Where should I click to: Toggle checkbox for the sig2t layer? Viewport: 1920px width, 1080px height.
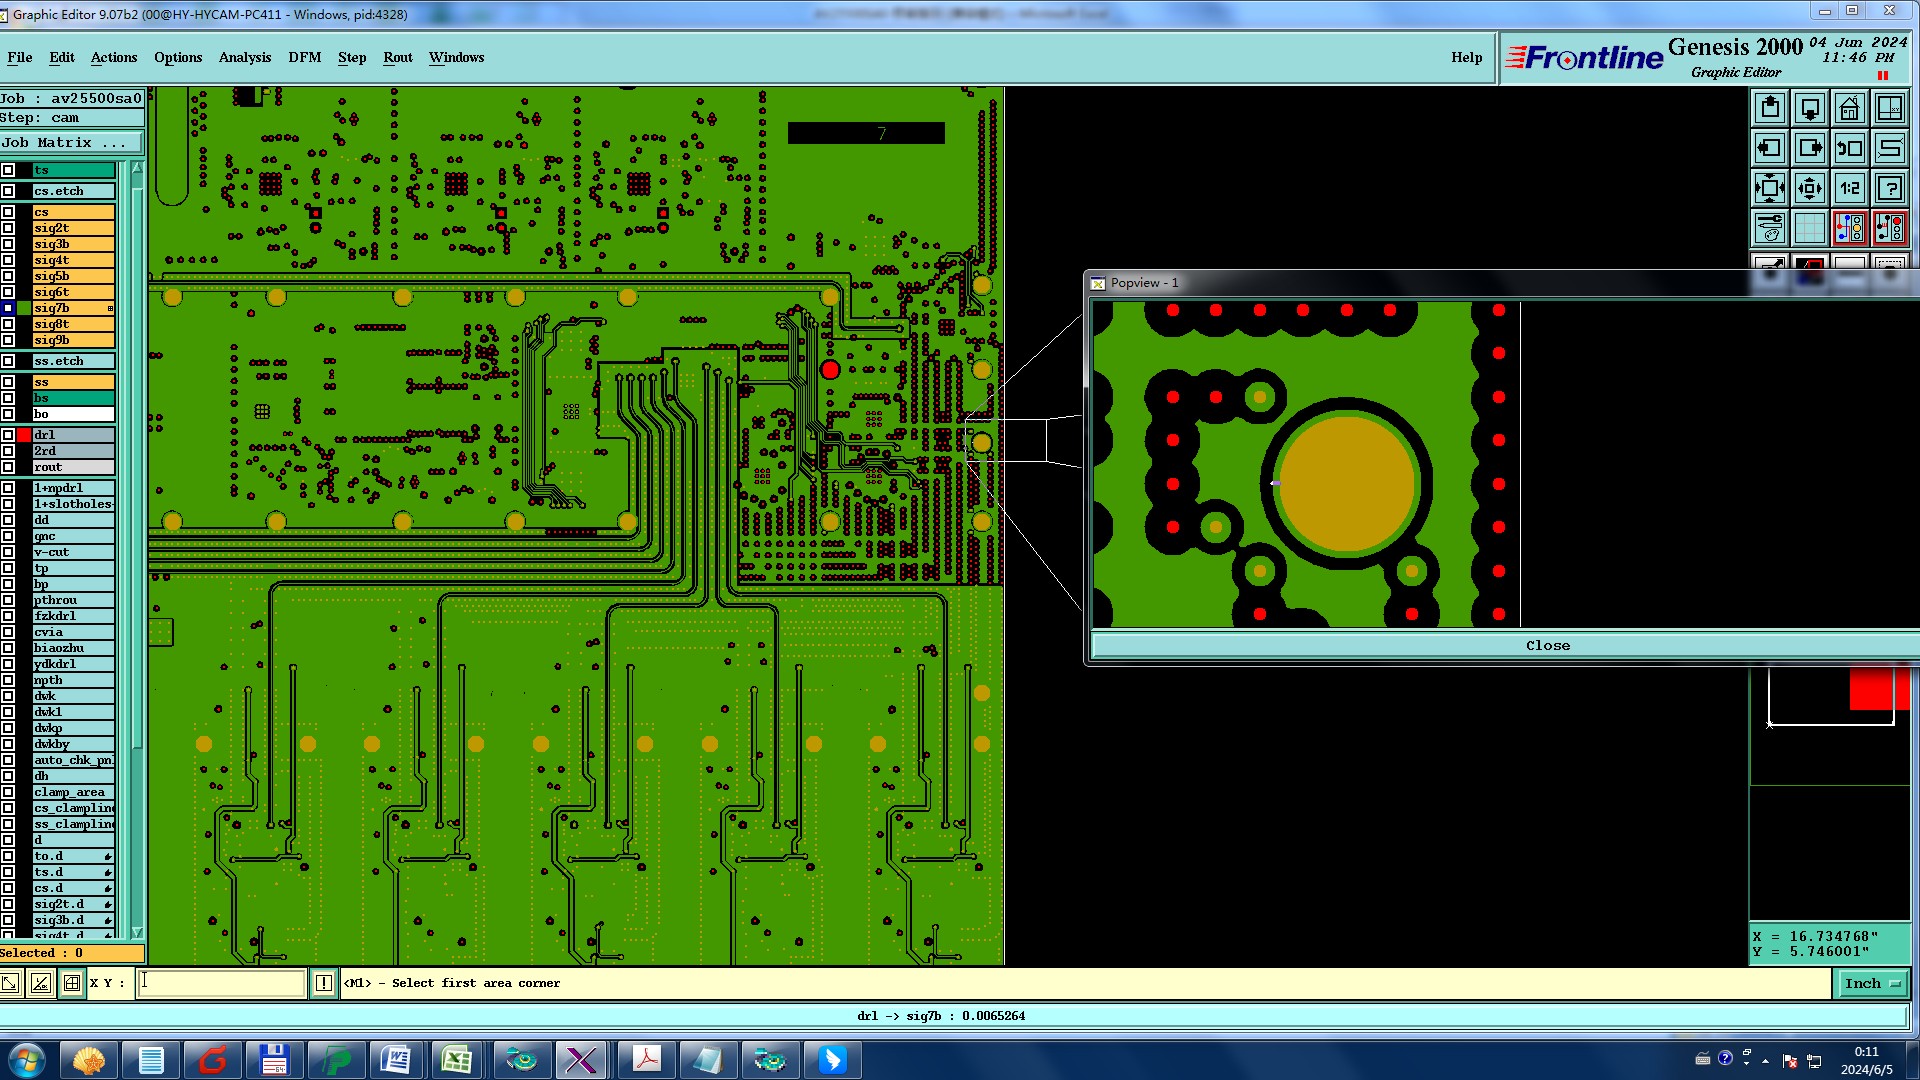[8, 228]
